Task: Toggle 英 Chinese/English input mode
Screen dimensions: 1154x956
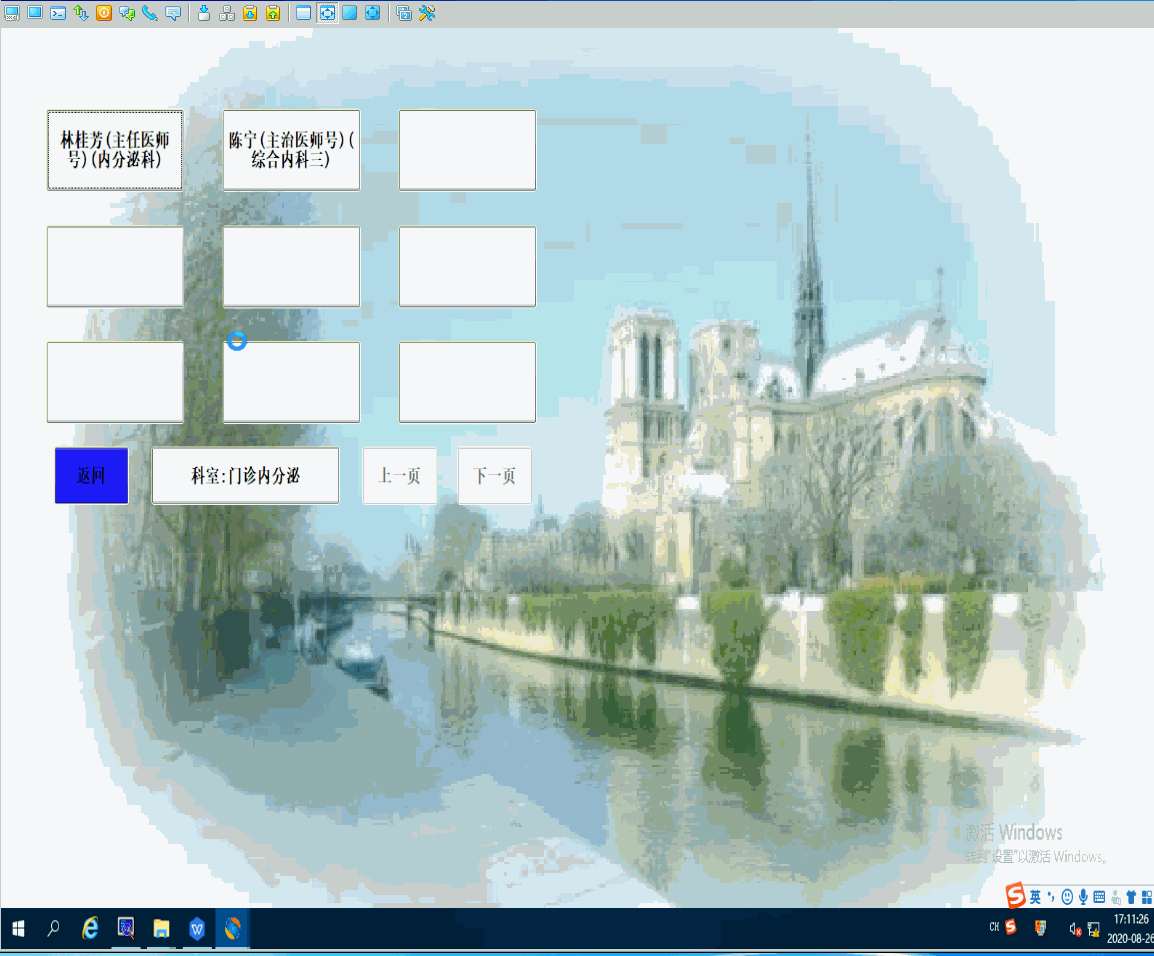Action: [1036, 896]
